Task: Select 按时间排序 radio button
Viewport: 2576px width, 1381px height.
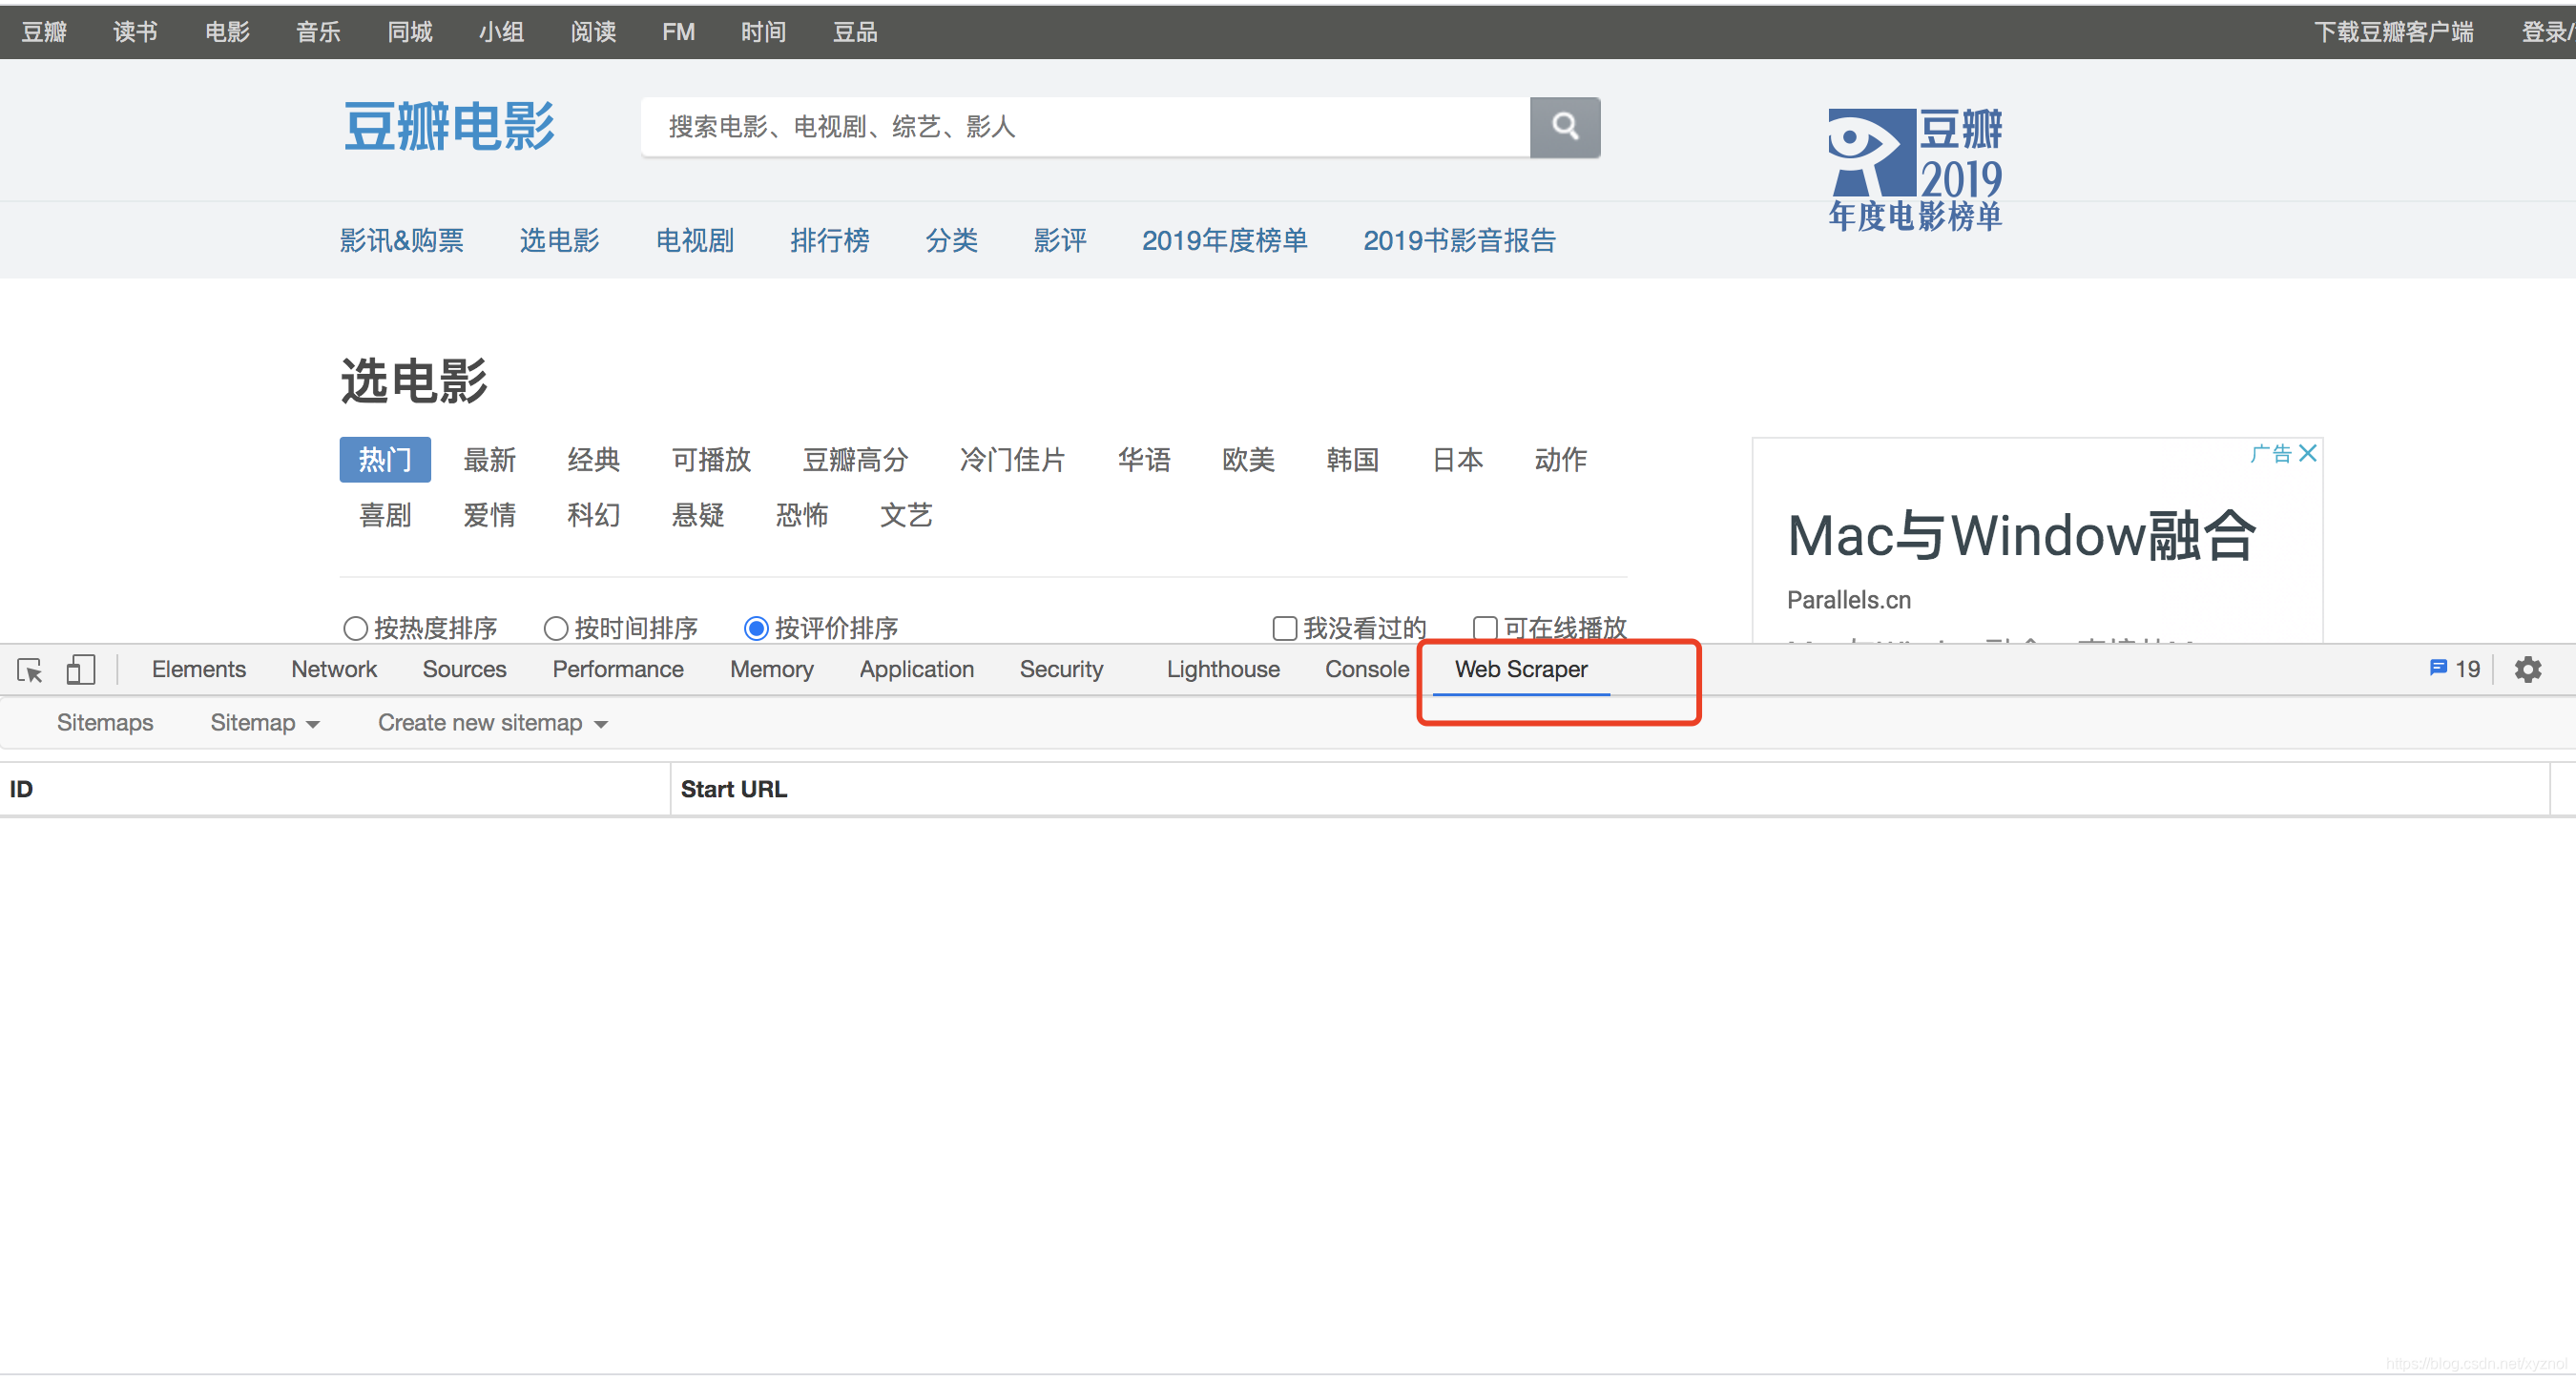Action: pyautogui.click(x=556, y=628)
